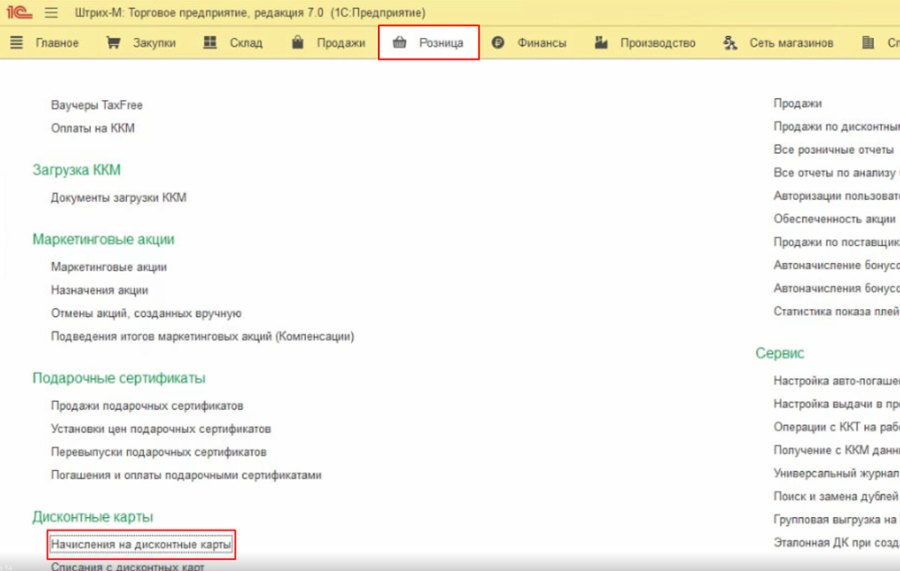Open Назначения акции link
This screenshot has width=900, height=571.
pos(99,290)
